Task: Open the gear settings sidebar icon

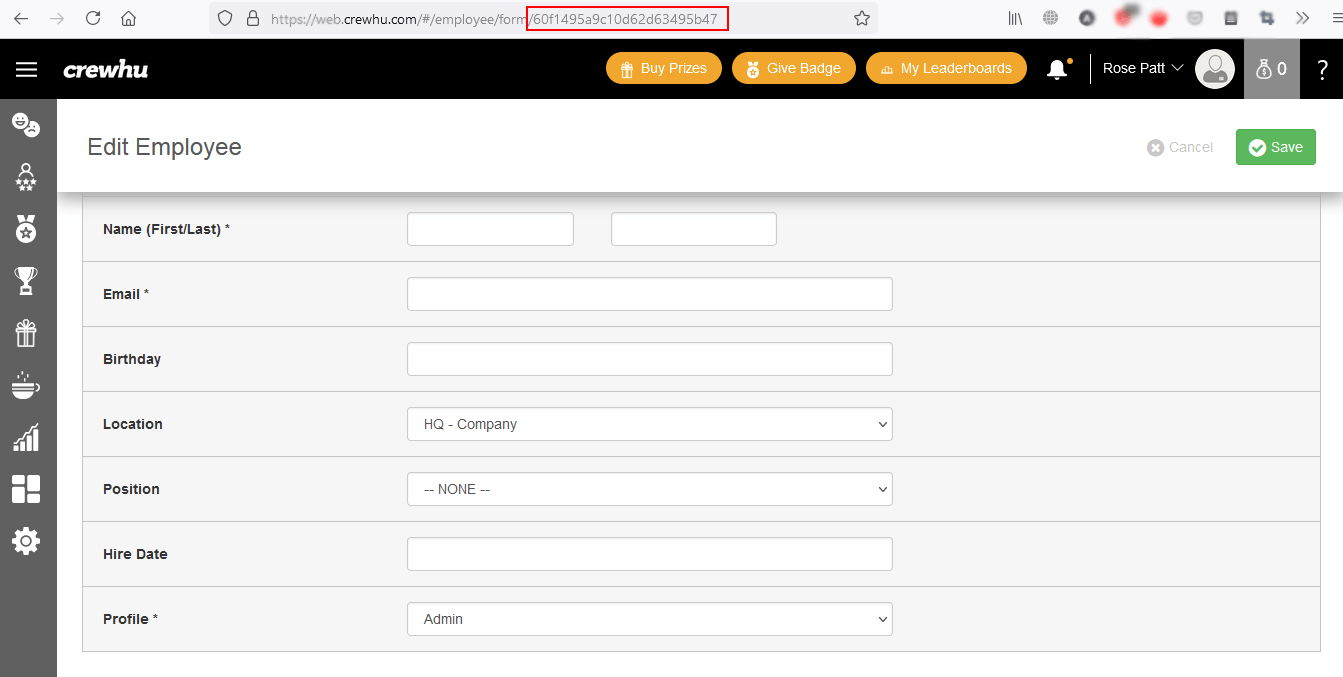Action: click(26, 541)
